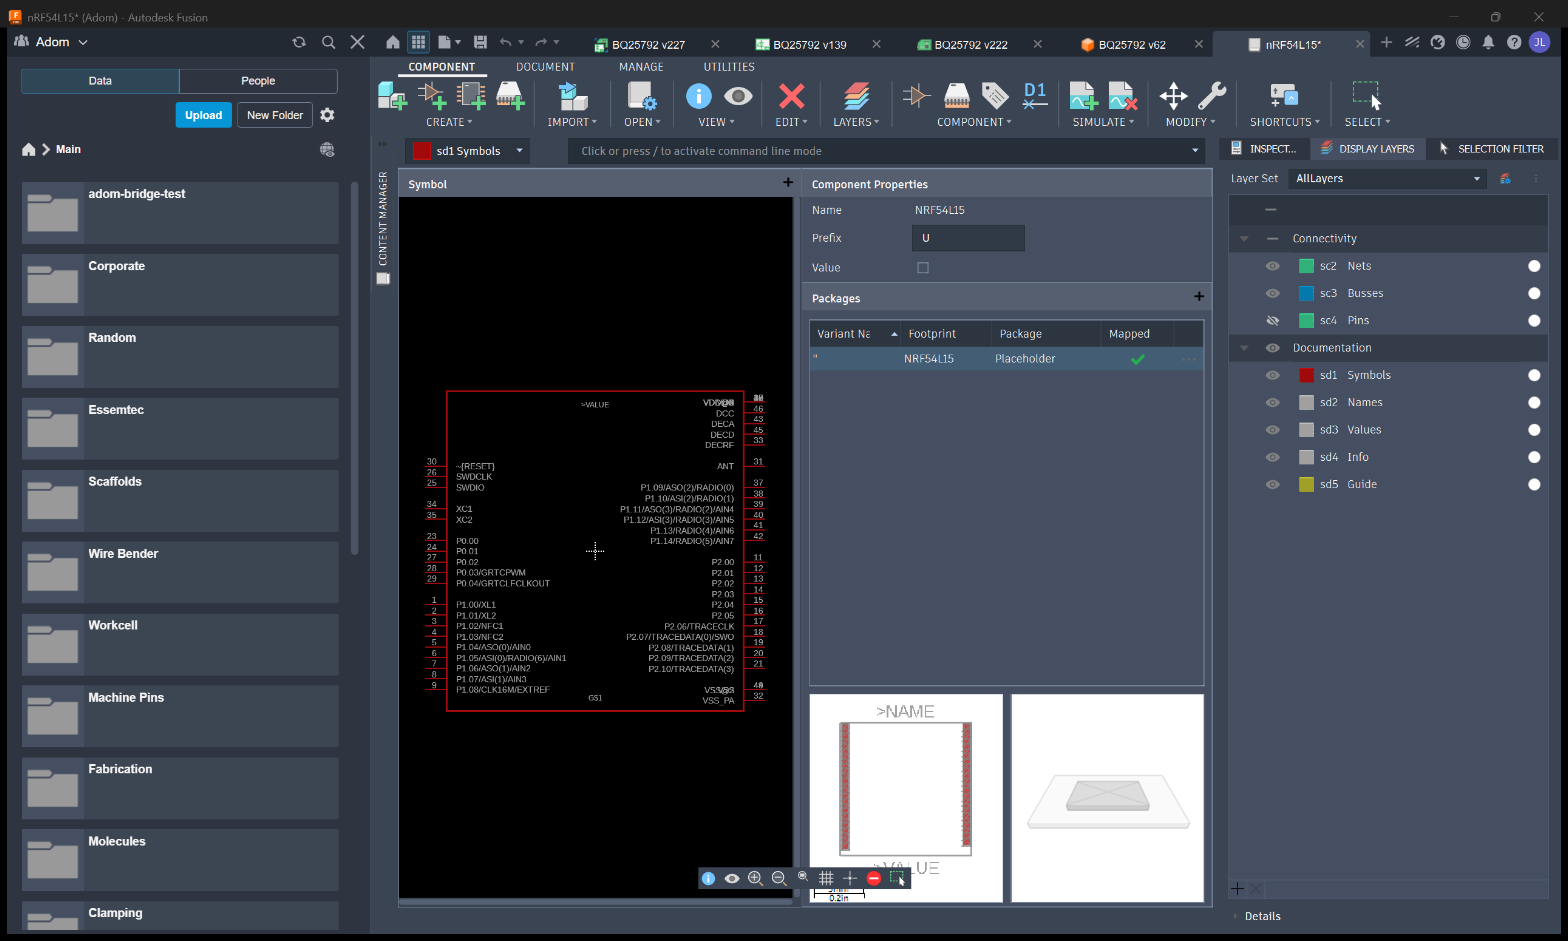1568x941 pixels.
Task: Open data panel settings gear
Action: [327, 115]
